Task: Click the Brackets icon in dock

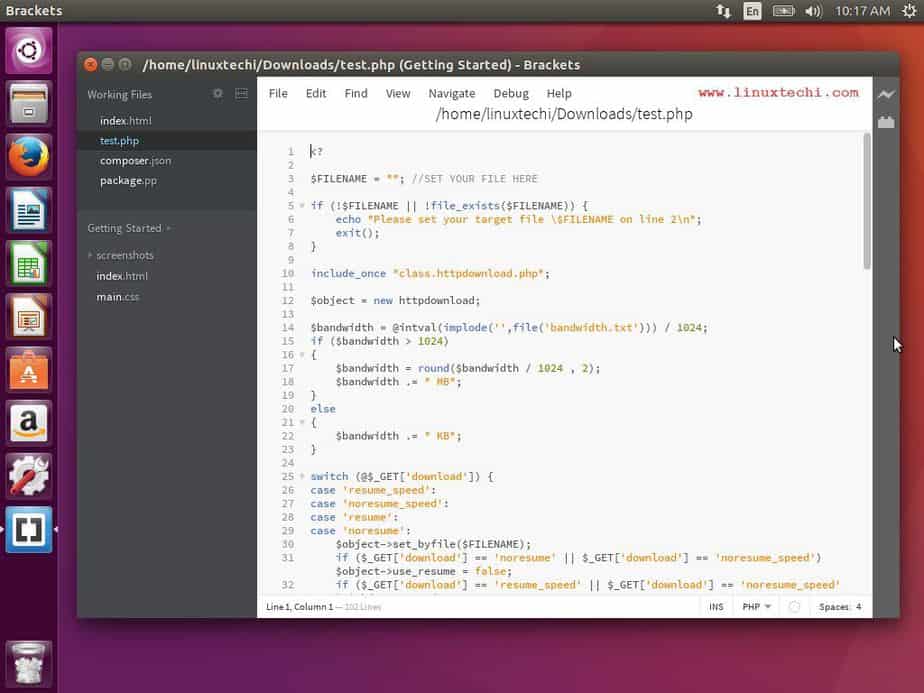Action: pyautogui.click(x=28, y=529)
